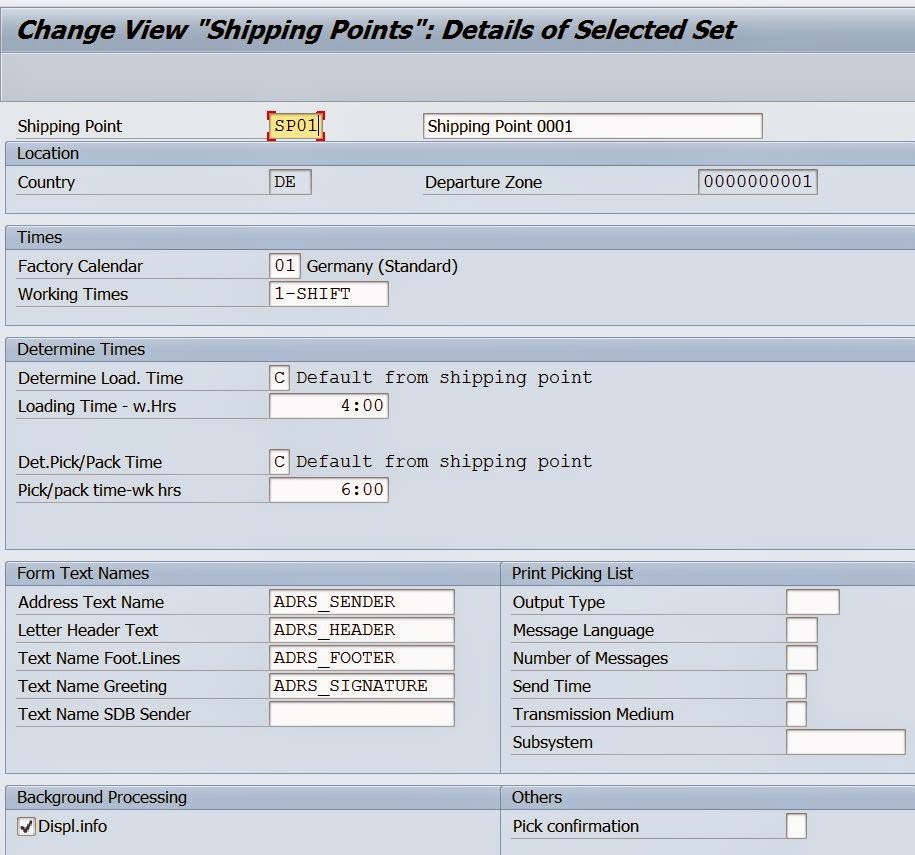Image resolution: width=915 pixels, height=855 pixels.
Task: Select the Working Times field with 1-SHIFT
Action: coord(330,294)
